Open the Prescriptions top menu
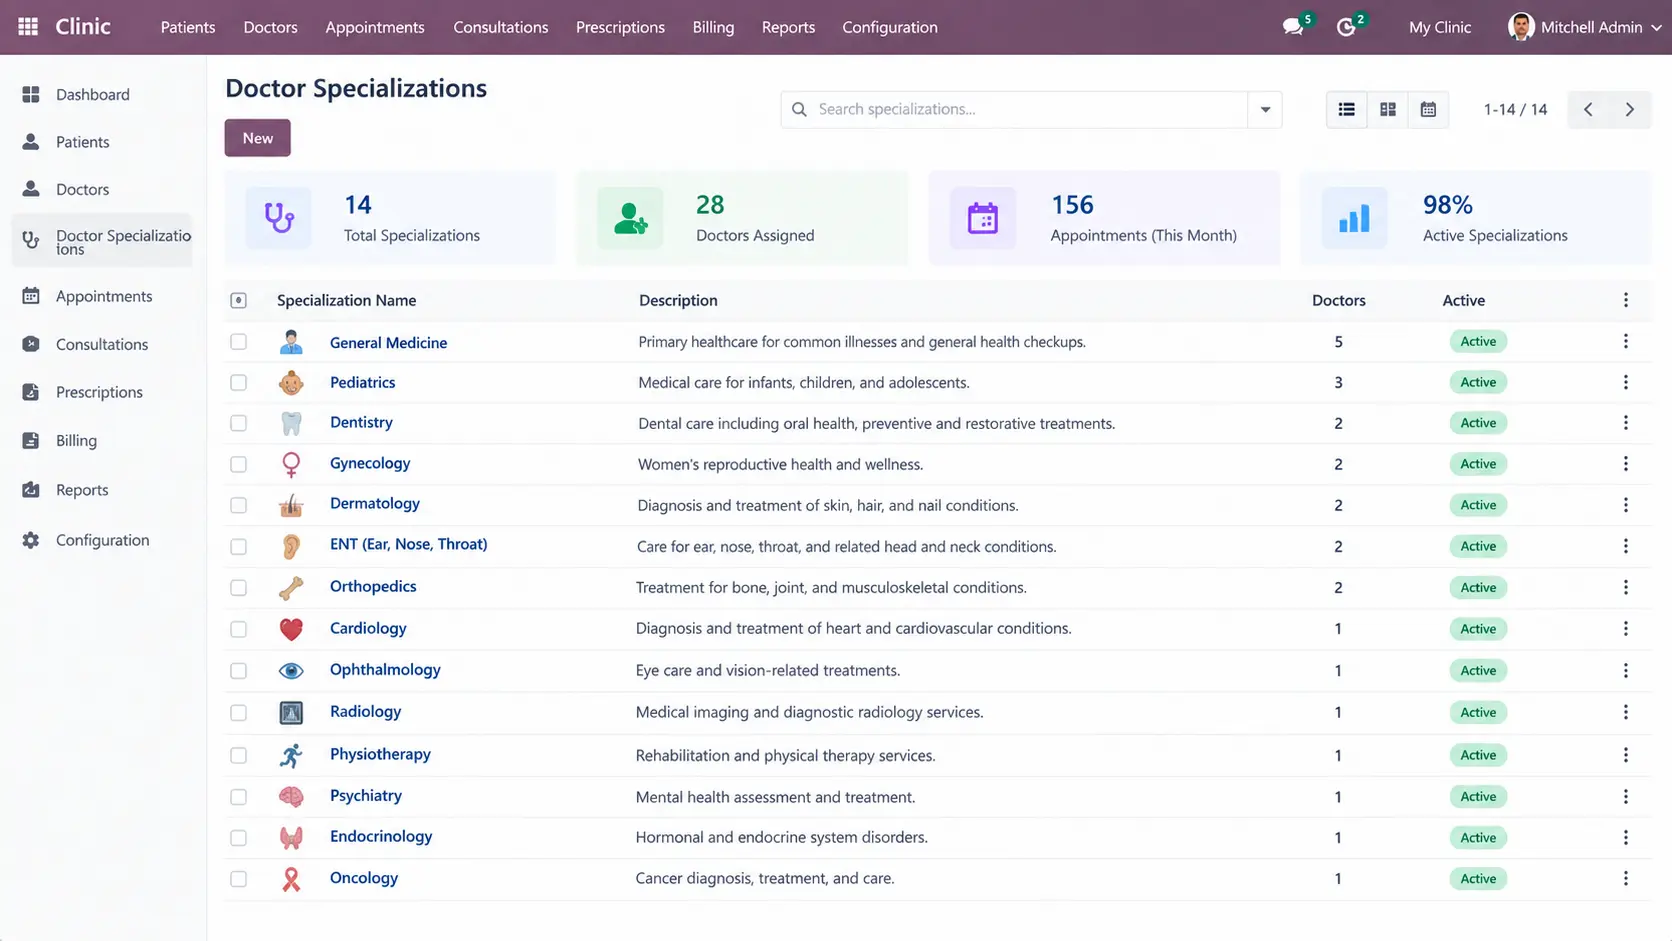The image size is (1672, 941). [620, 27]
